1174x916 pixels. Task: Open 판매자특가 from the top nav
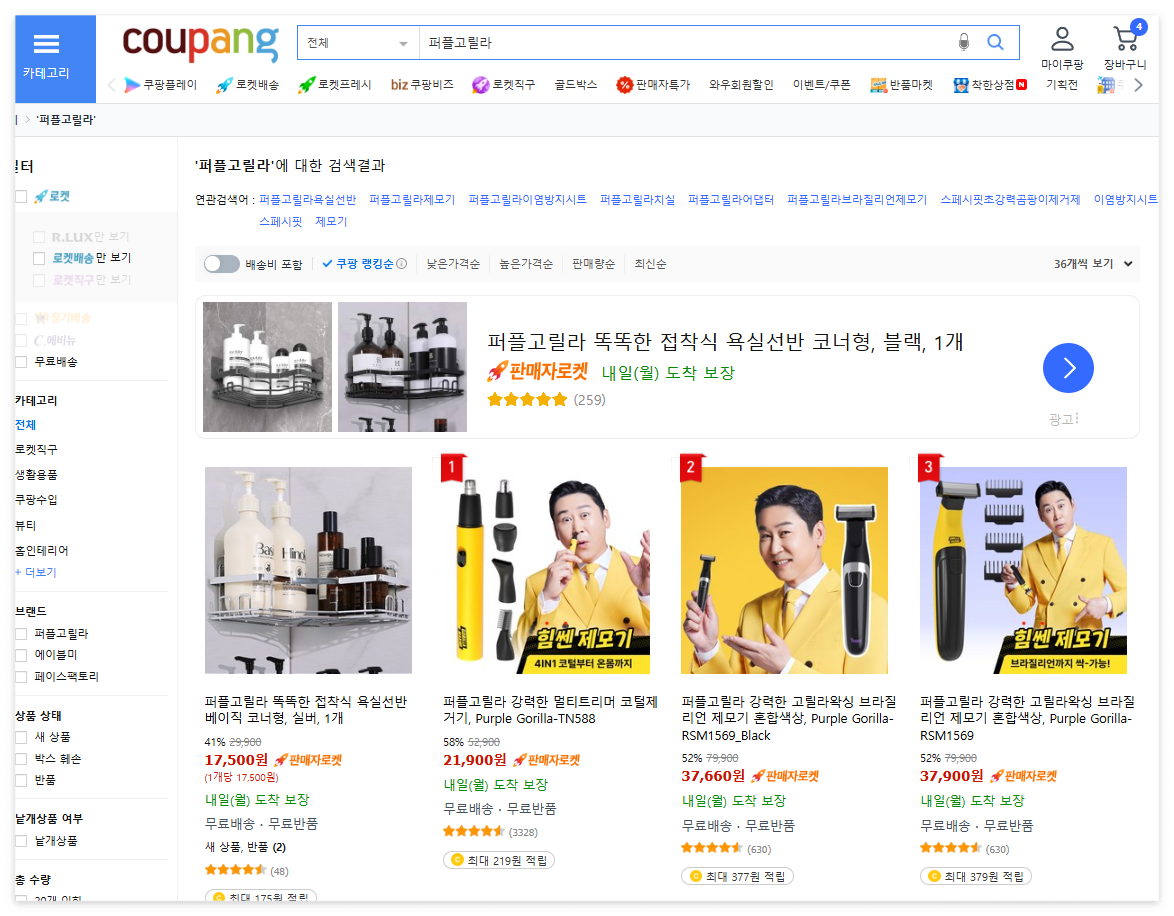click(653, 85)
